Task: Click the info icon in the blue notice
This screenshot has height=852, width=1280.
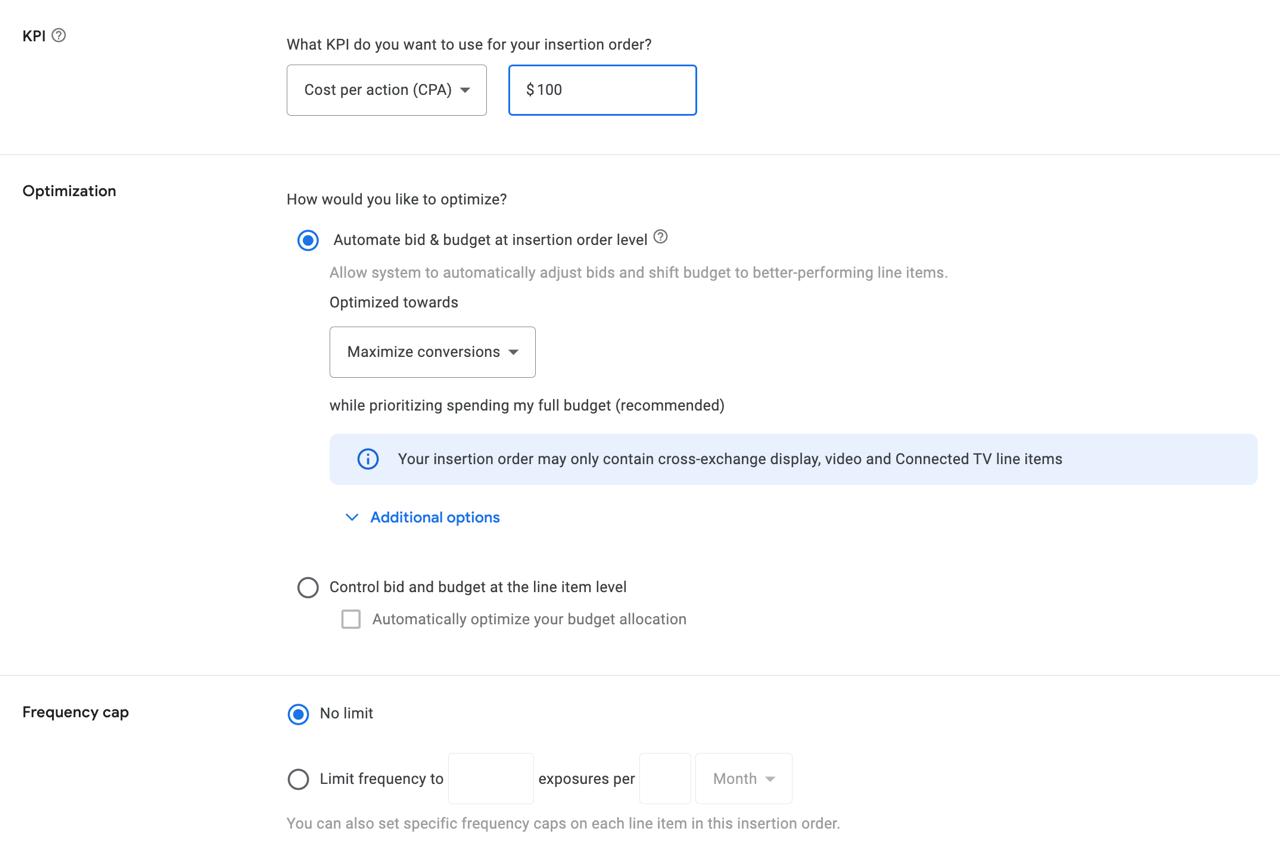Action: click(x=368, y=459)
